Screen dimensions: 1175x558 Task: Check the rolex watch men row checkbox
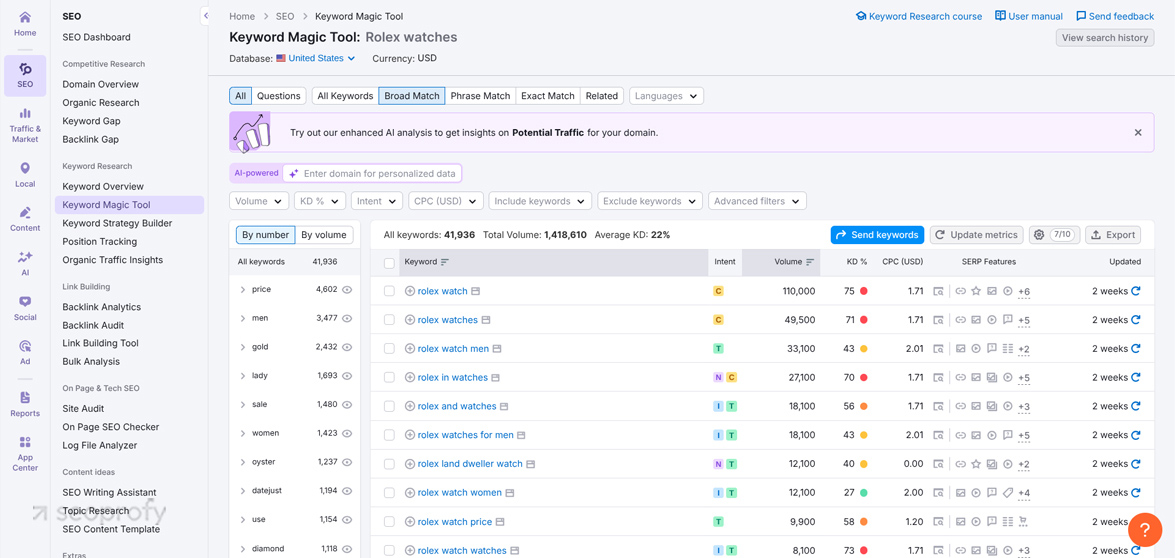[389, 349]
